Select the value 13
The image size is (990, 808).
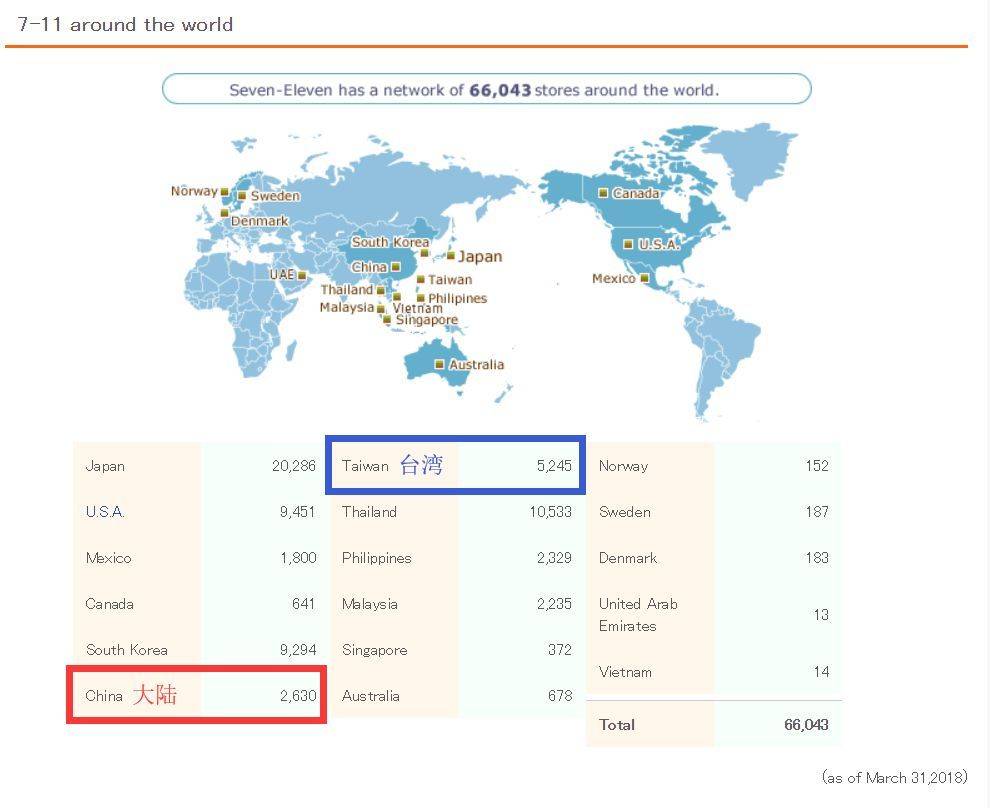click(821, 615)
